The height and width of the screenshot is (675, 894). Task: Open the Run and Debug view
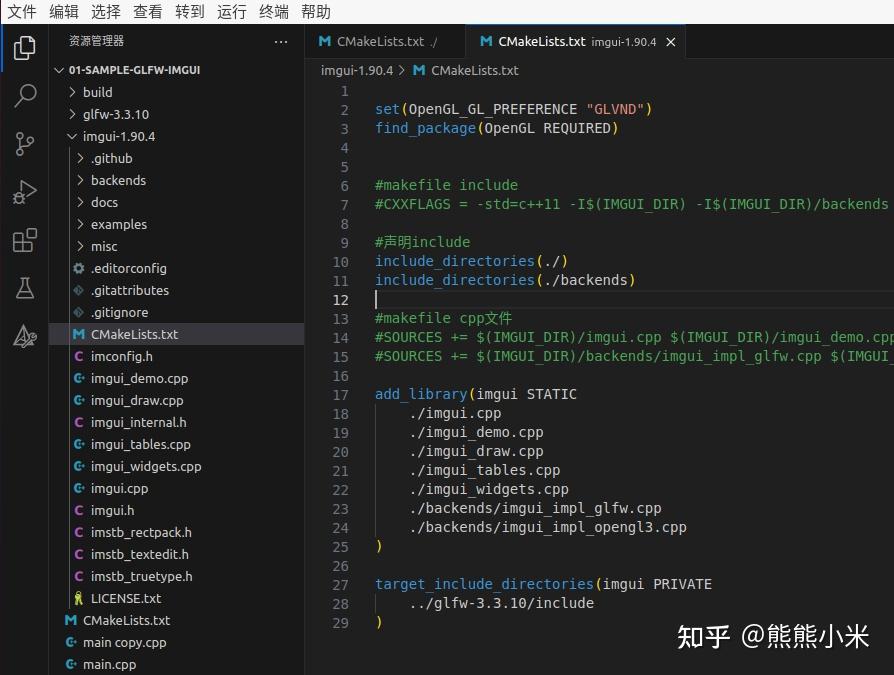(x=24, y=191)
